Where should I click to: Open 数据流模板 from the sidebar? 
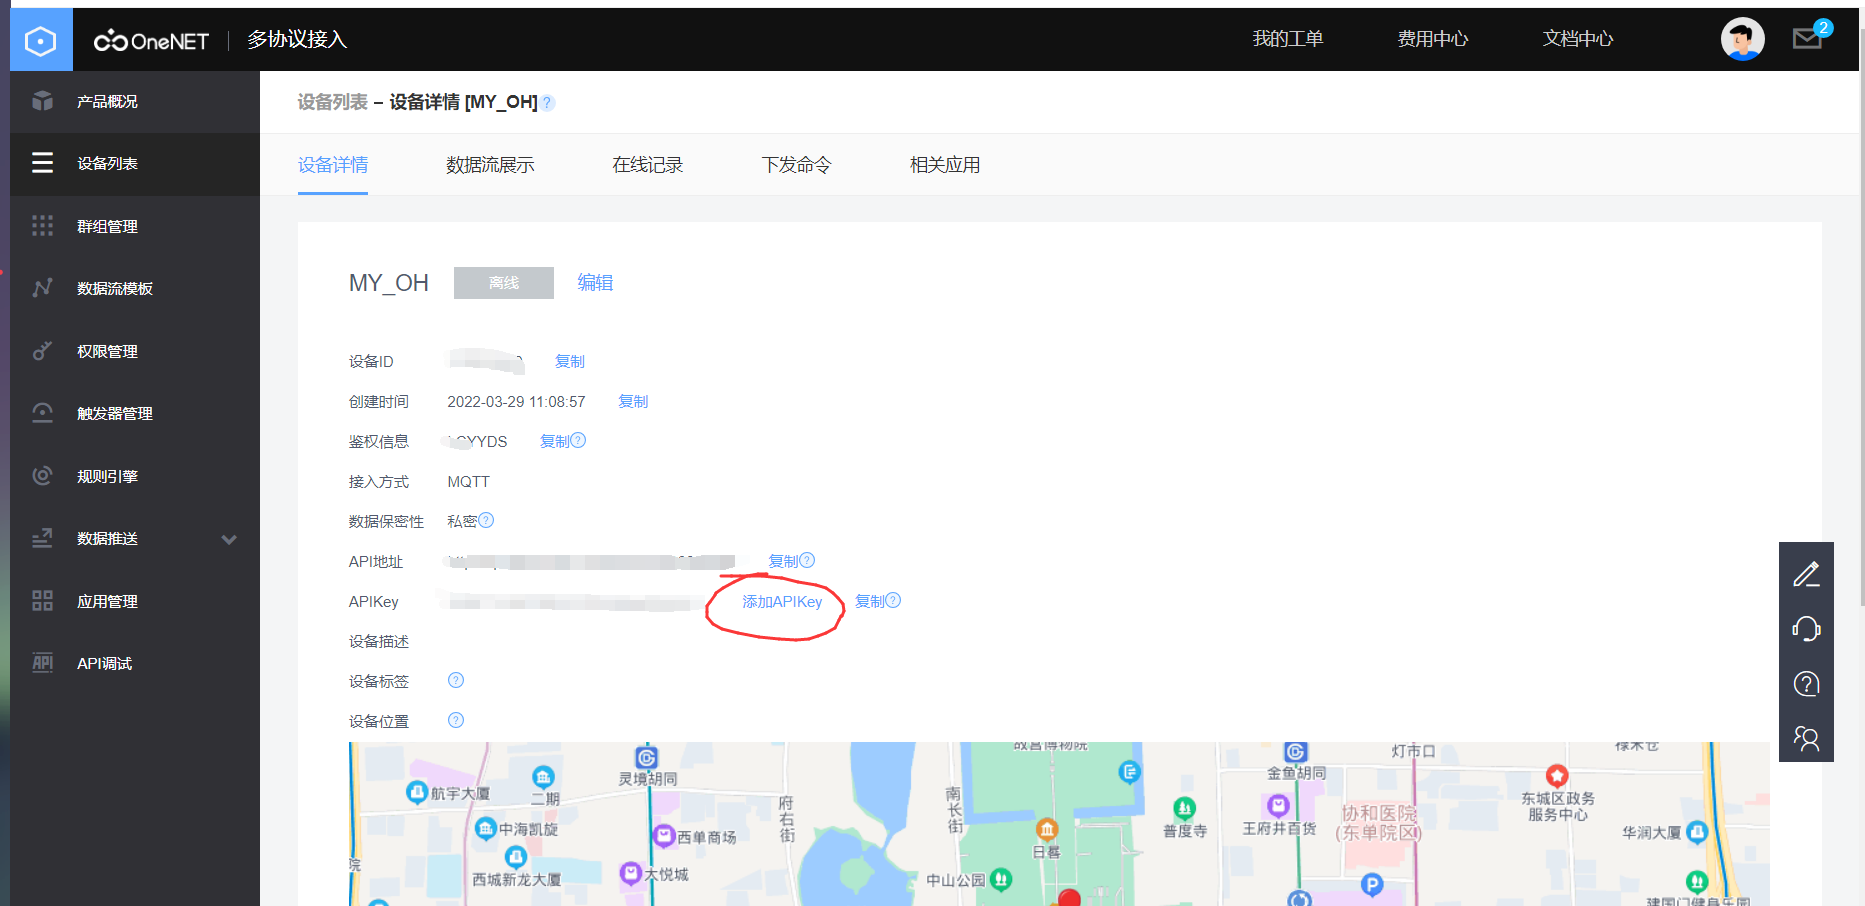pyautogui.click(x=116, y=288)
